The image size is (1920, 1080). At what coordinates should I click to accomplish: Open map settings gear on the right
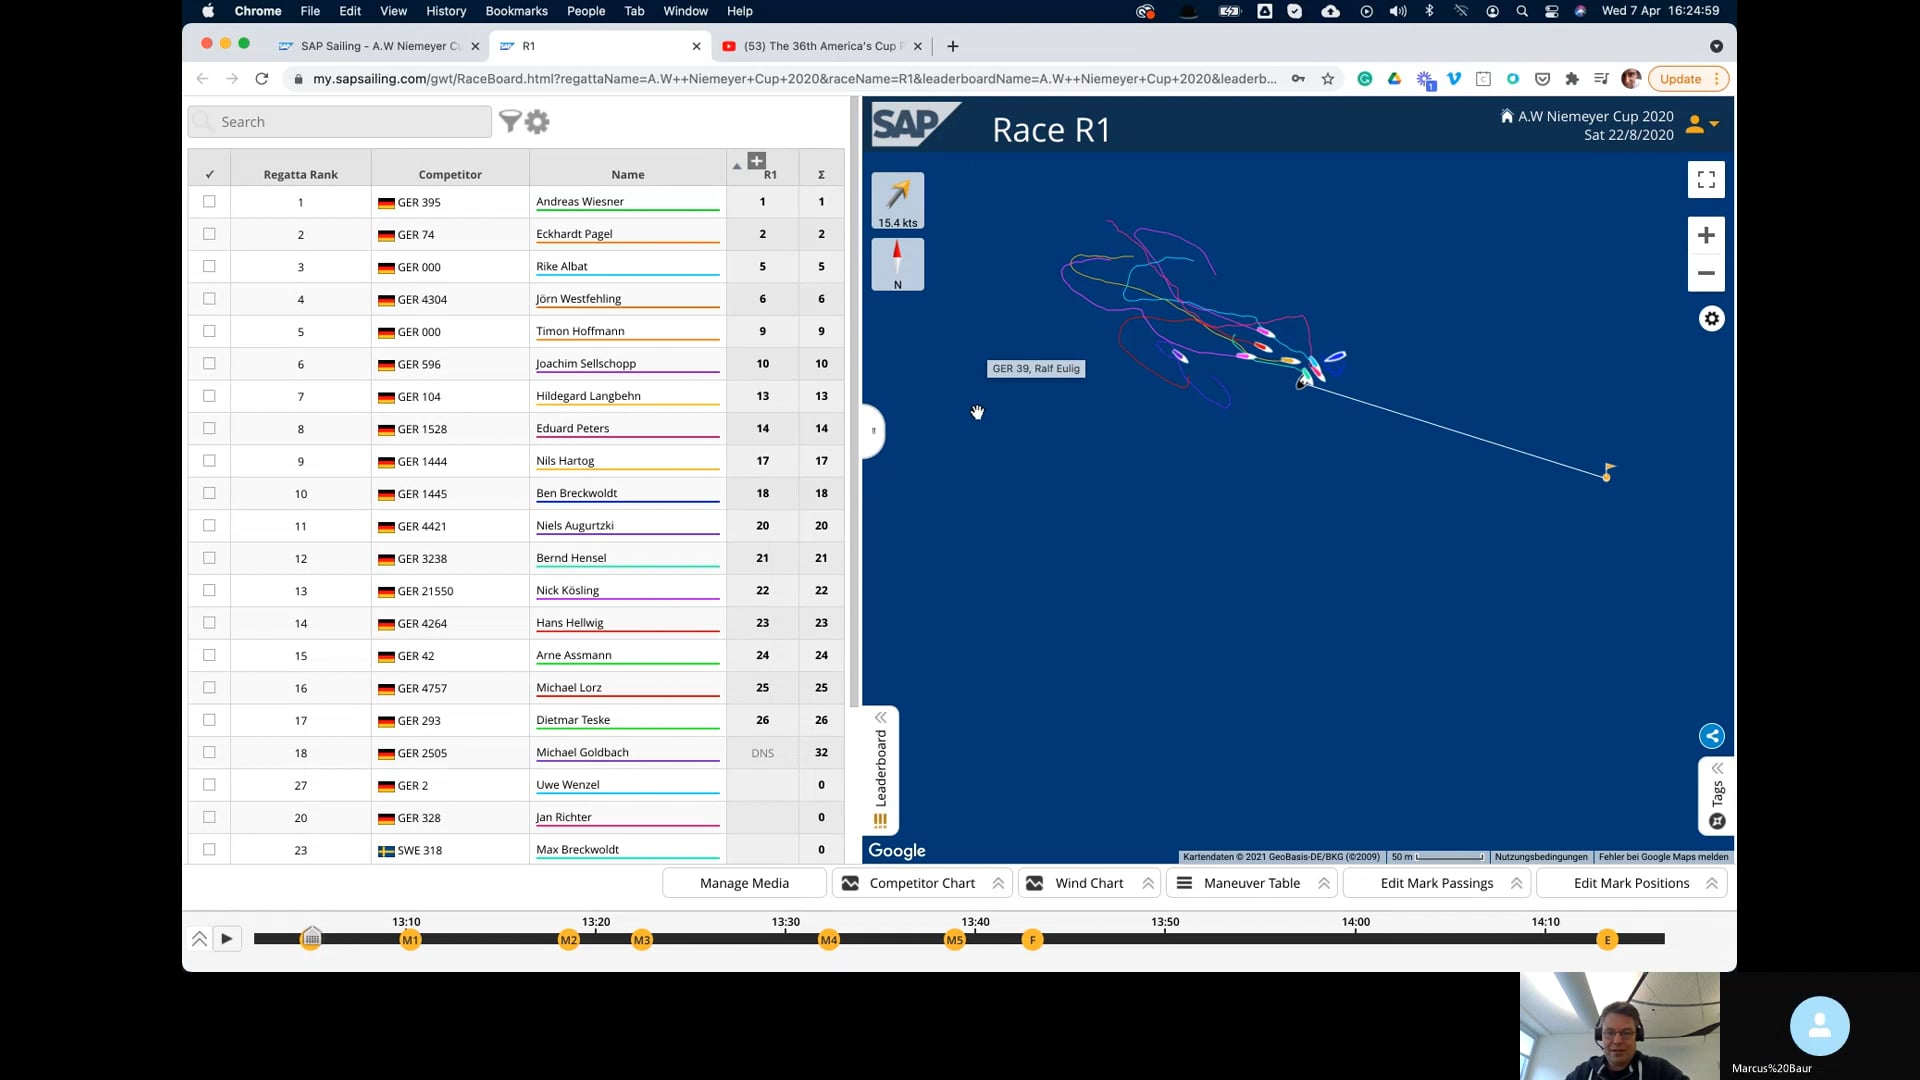(1711, 319)
